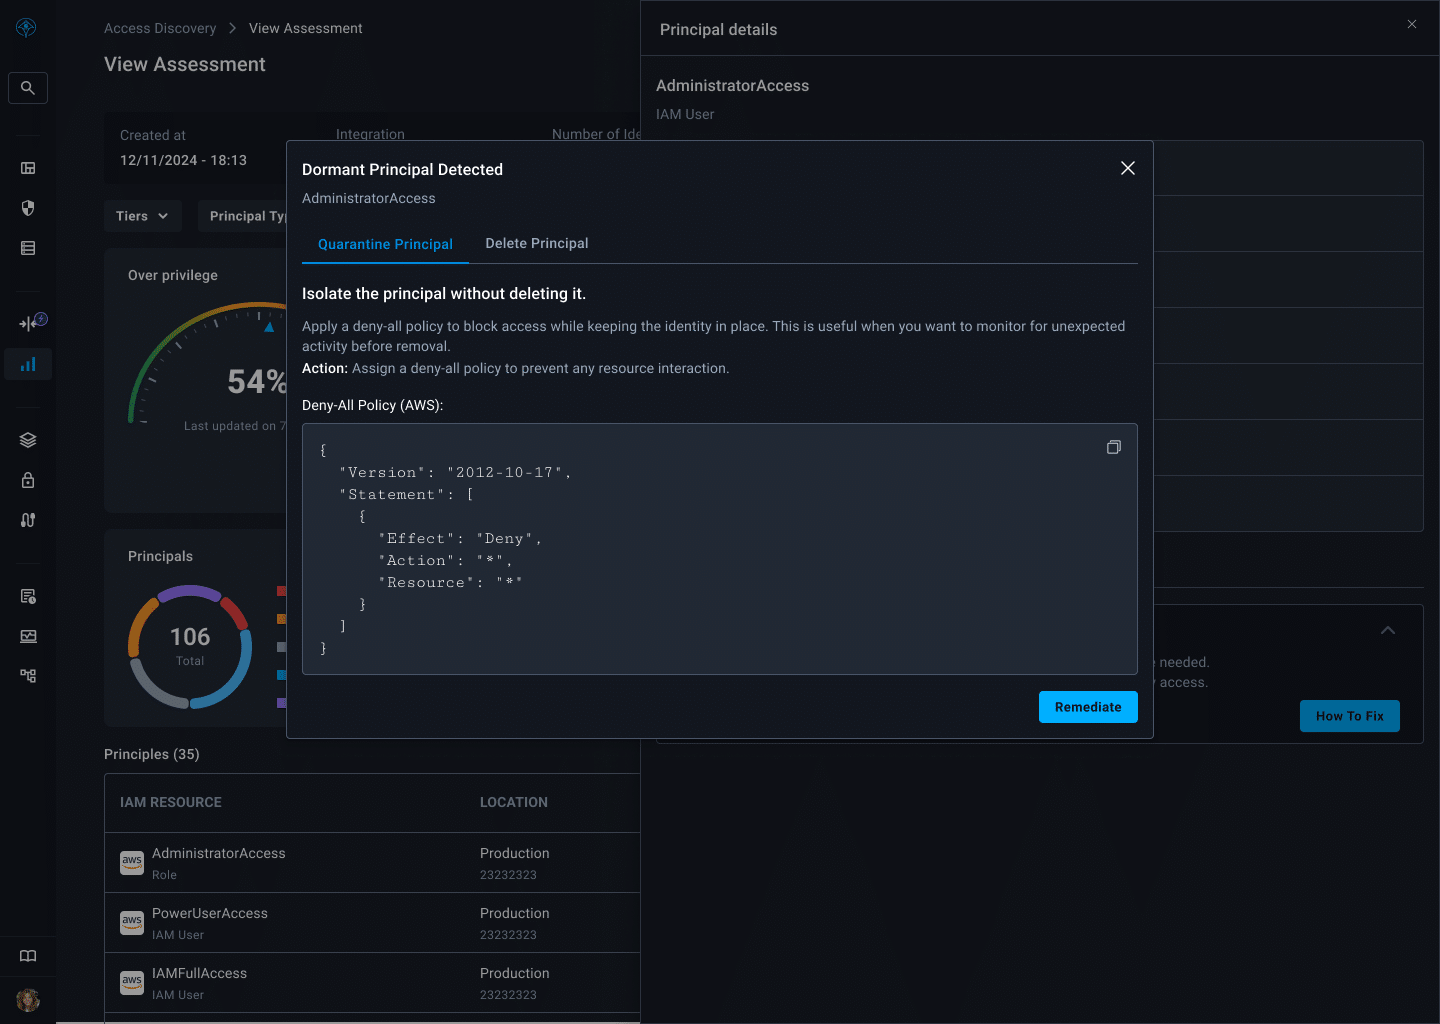Click the IAM RESOURCE column header
This screenshot has height=1024, width=1440.
pyautogui.click(x=171, y=802)
